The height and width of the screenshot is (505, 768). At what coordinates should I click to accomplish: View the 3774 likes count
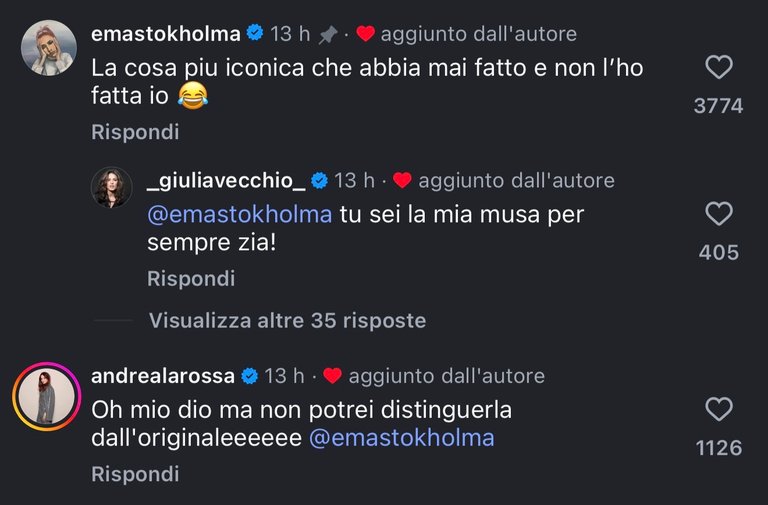point(718,105)
